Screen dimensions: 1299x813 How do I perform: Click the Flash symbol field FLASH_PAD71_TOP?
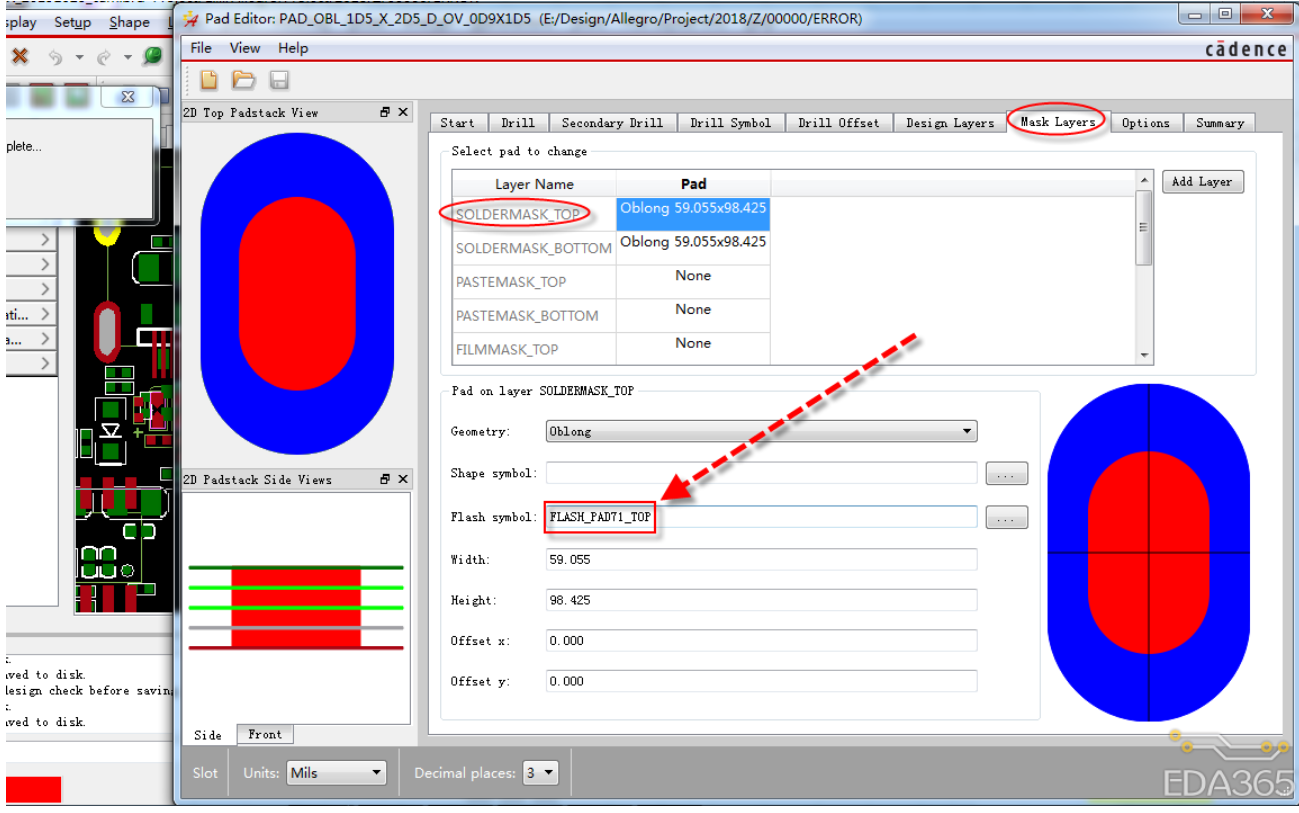(x=761, y=517)
